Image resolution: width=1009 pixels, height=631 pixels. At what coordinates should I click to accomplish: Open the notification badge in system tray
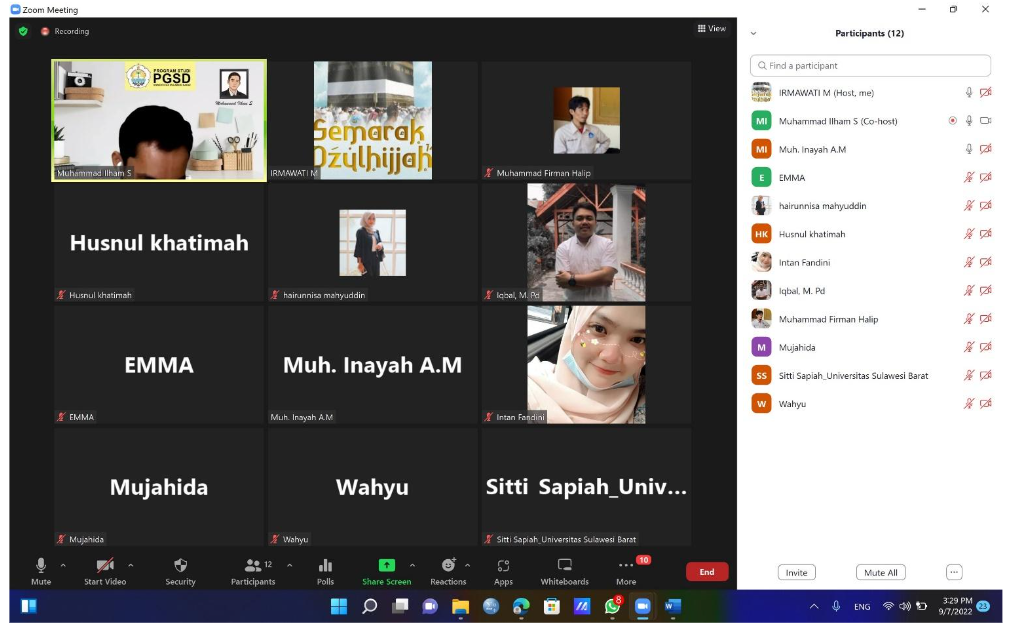click(983, 606)
